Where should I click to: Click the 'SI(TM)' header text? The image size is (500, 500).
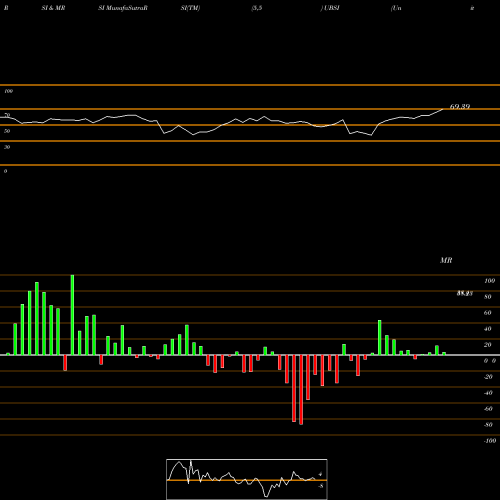(190, 8)
